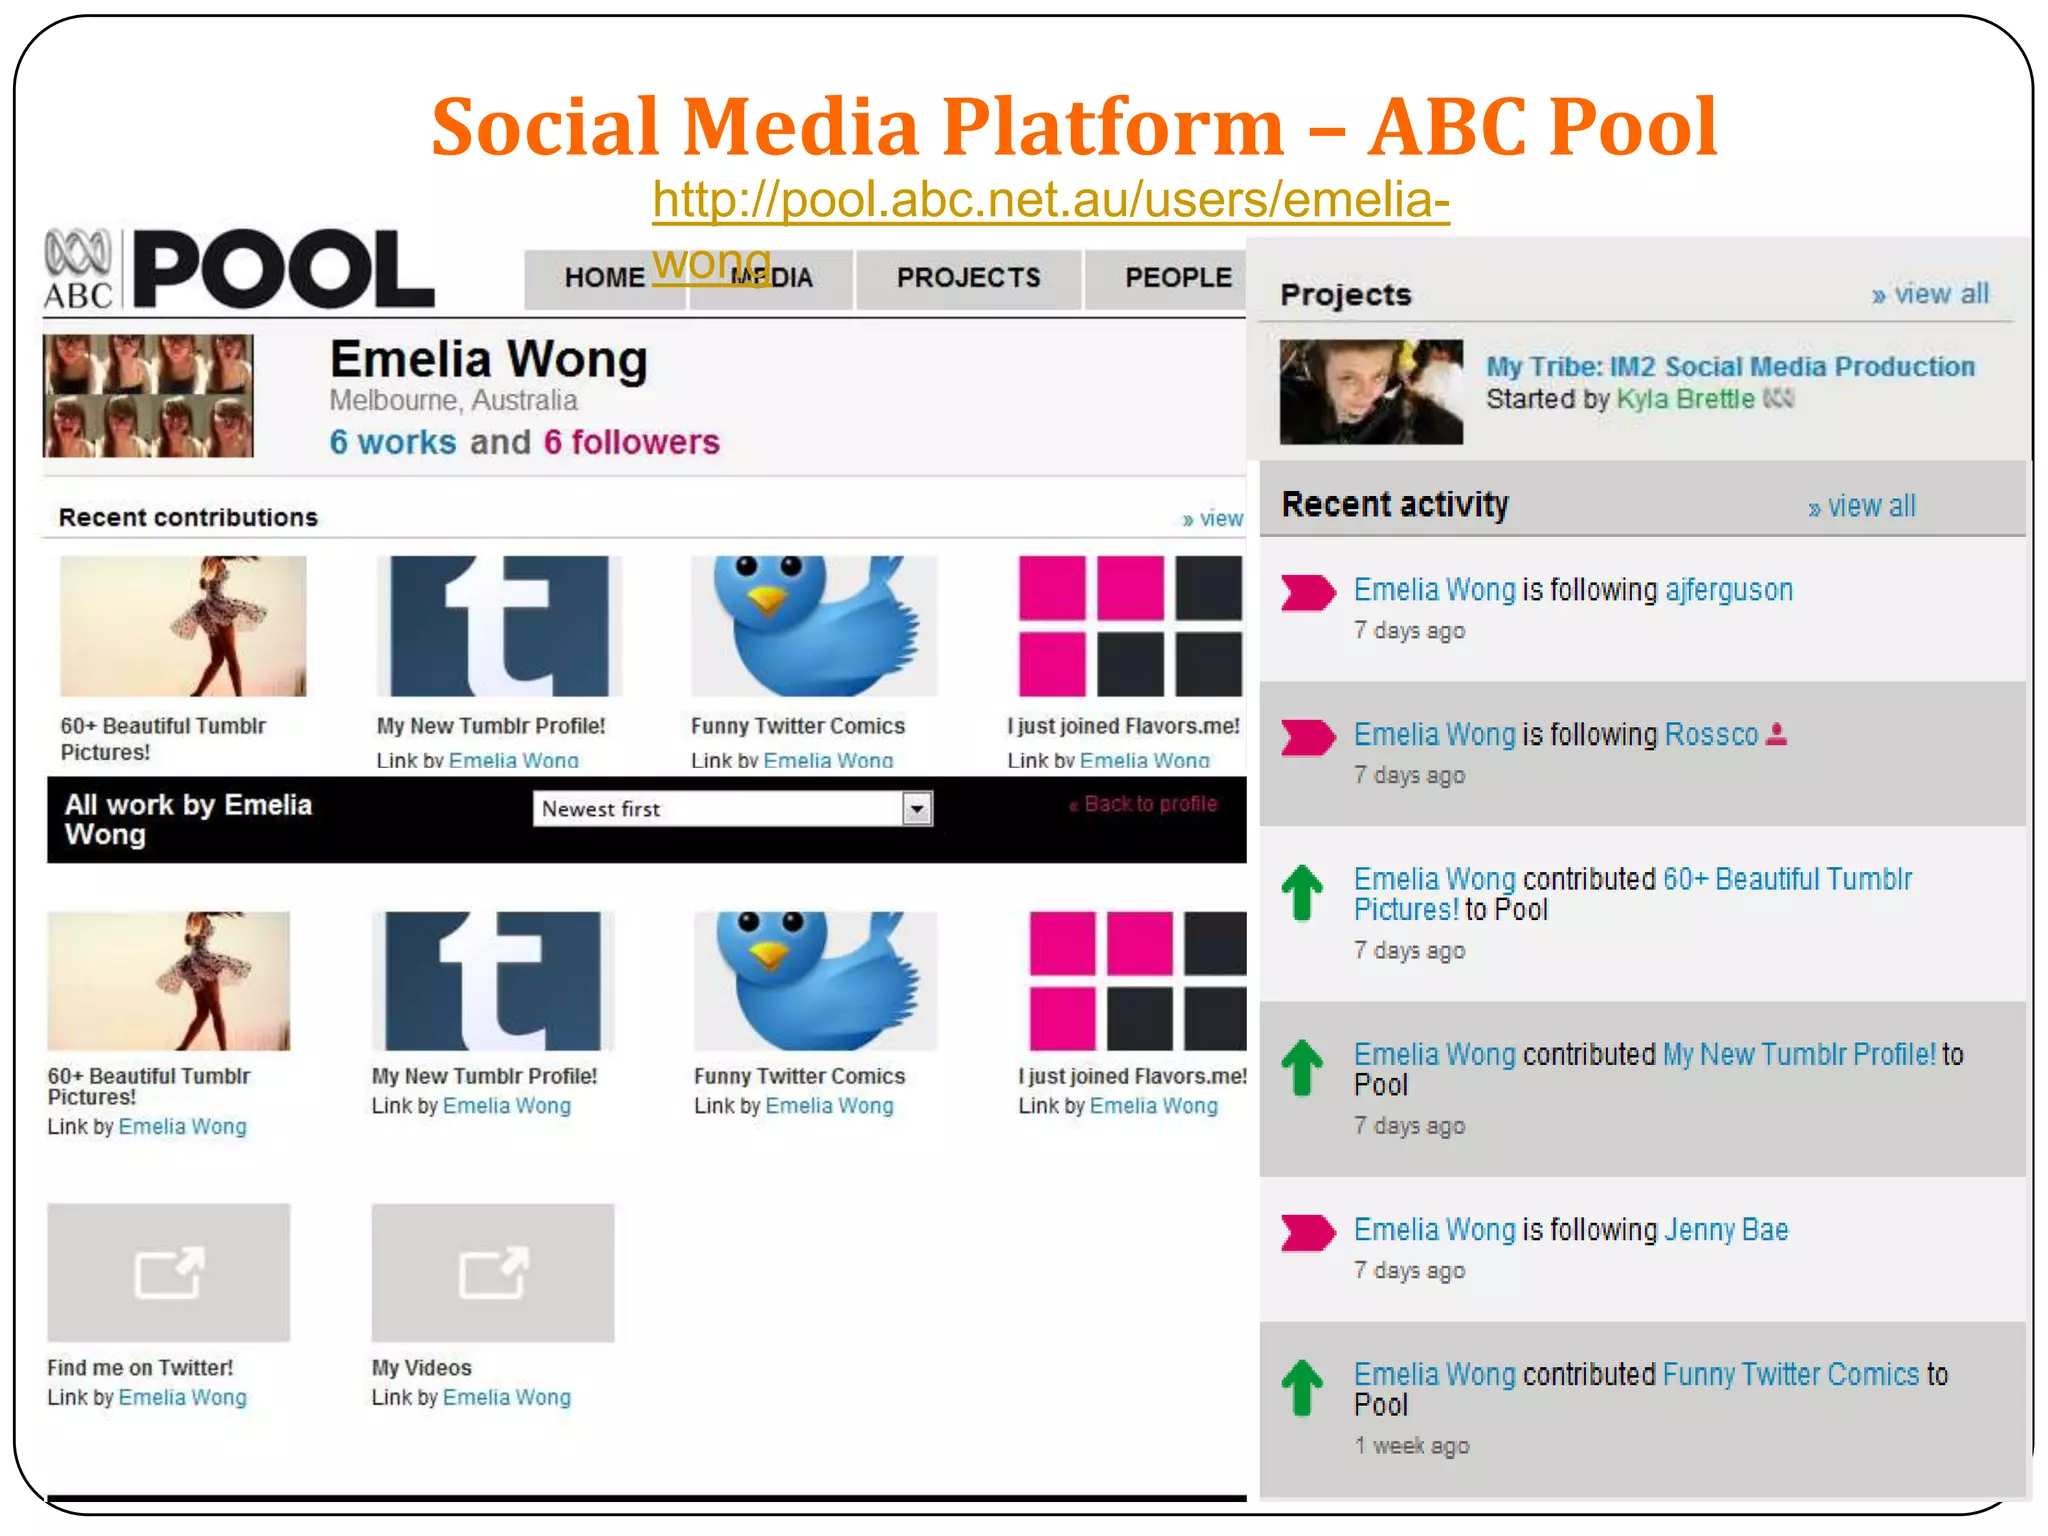2048x1536 pixels.
Task: Click Flavors.me squares thumbnail in All work
Action: [1138, 981]
